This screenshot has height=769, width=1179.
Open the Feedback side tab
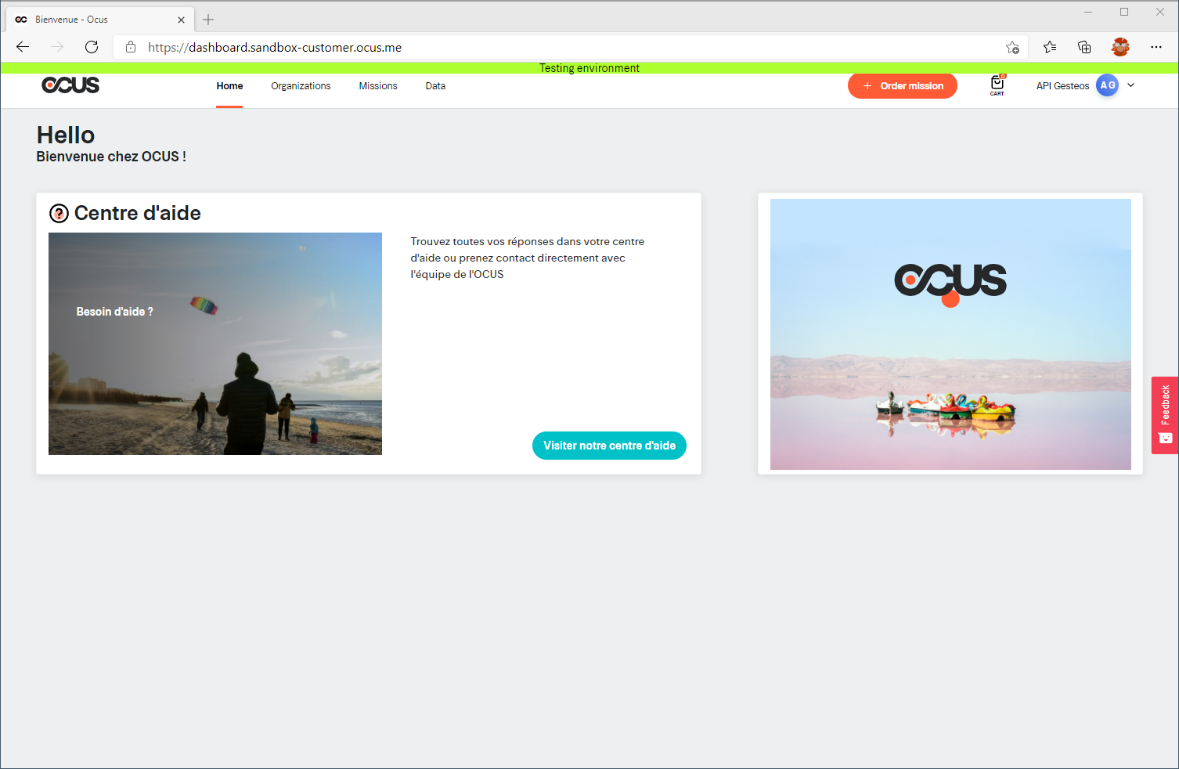1164,414
